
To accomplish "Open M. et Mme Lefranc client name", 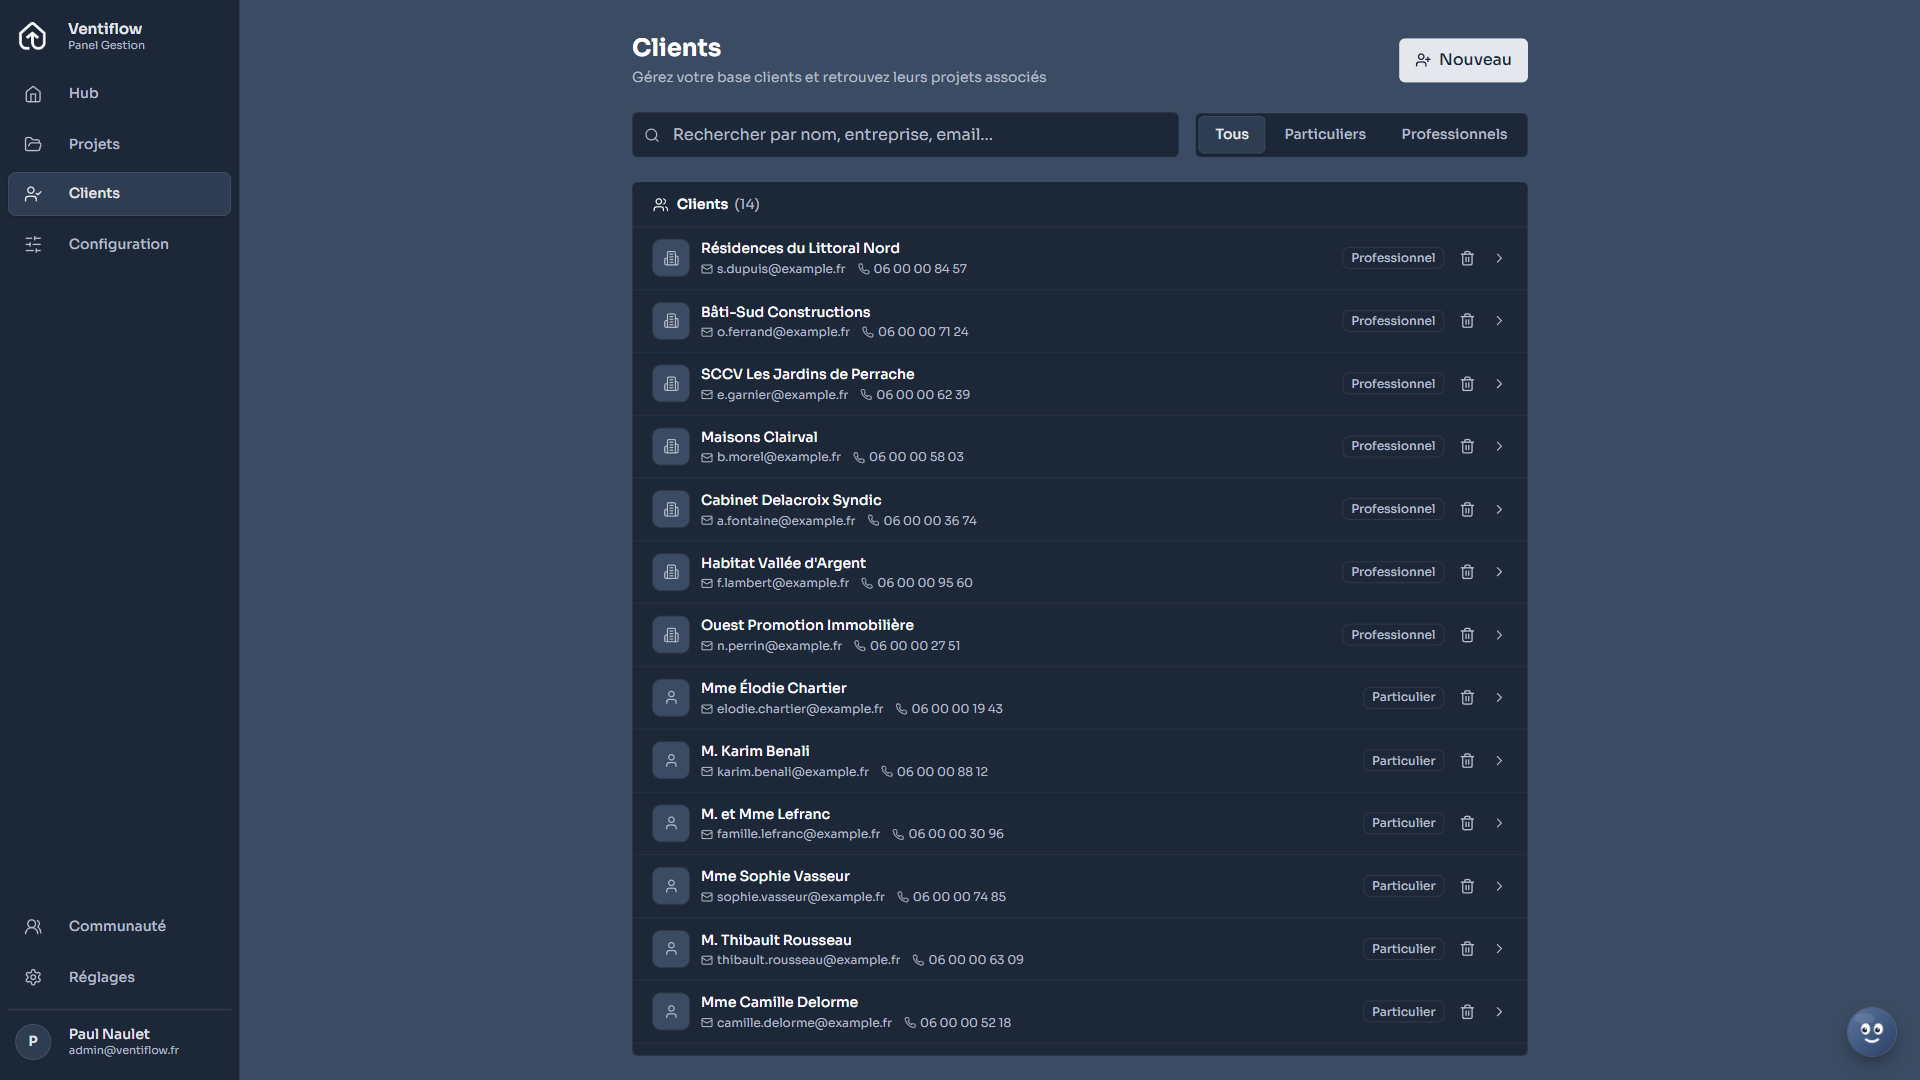I will (x=765, y=814).
